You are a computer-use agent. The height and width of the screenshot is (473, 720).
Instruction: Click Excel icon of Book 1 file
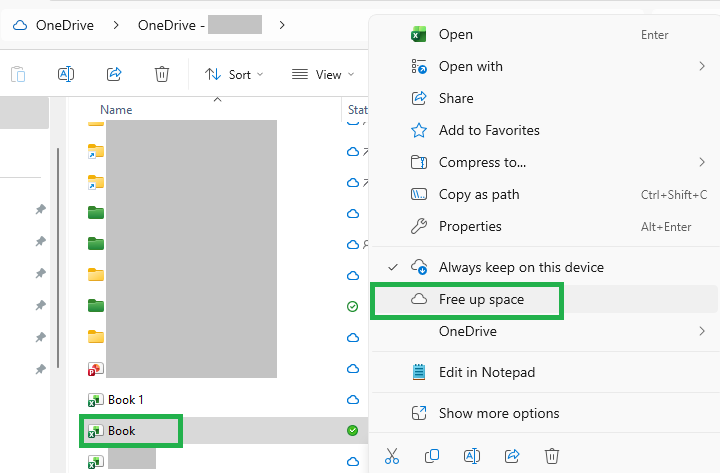point(96,400)
